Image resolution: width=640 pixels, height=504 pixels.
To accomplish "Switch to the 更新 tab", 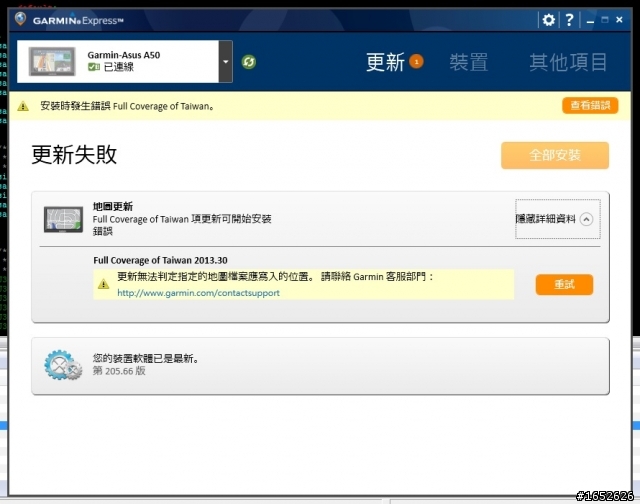I will 385,62.
